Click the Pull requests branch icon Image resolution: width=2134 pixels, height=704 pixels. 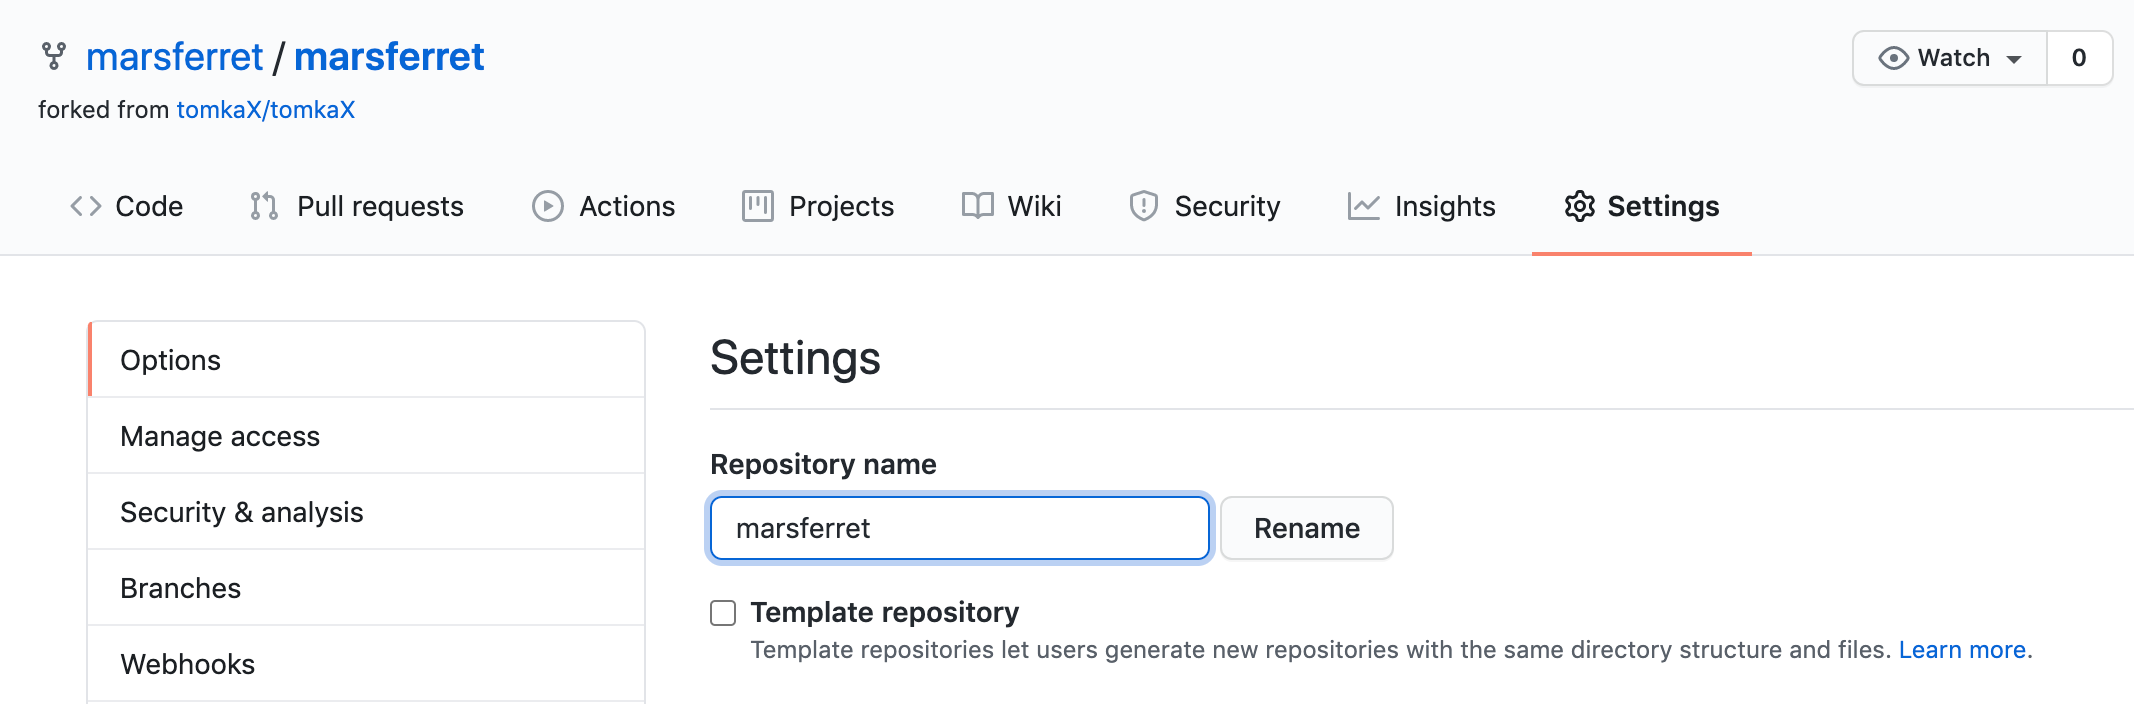click(x=264, y=206)
